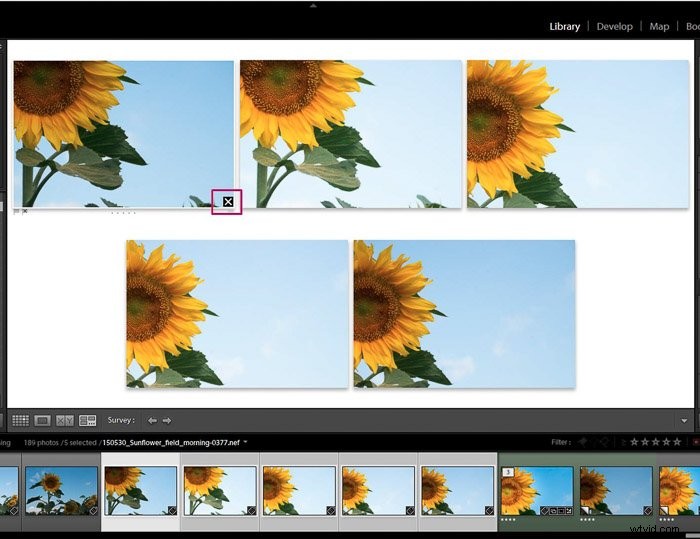Select first survey photo of sunflower with stem
Viewport: 700px width, 539px height.
tap(124, 134)
